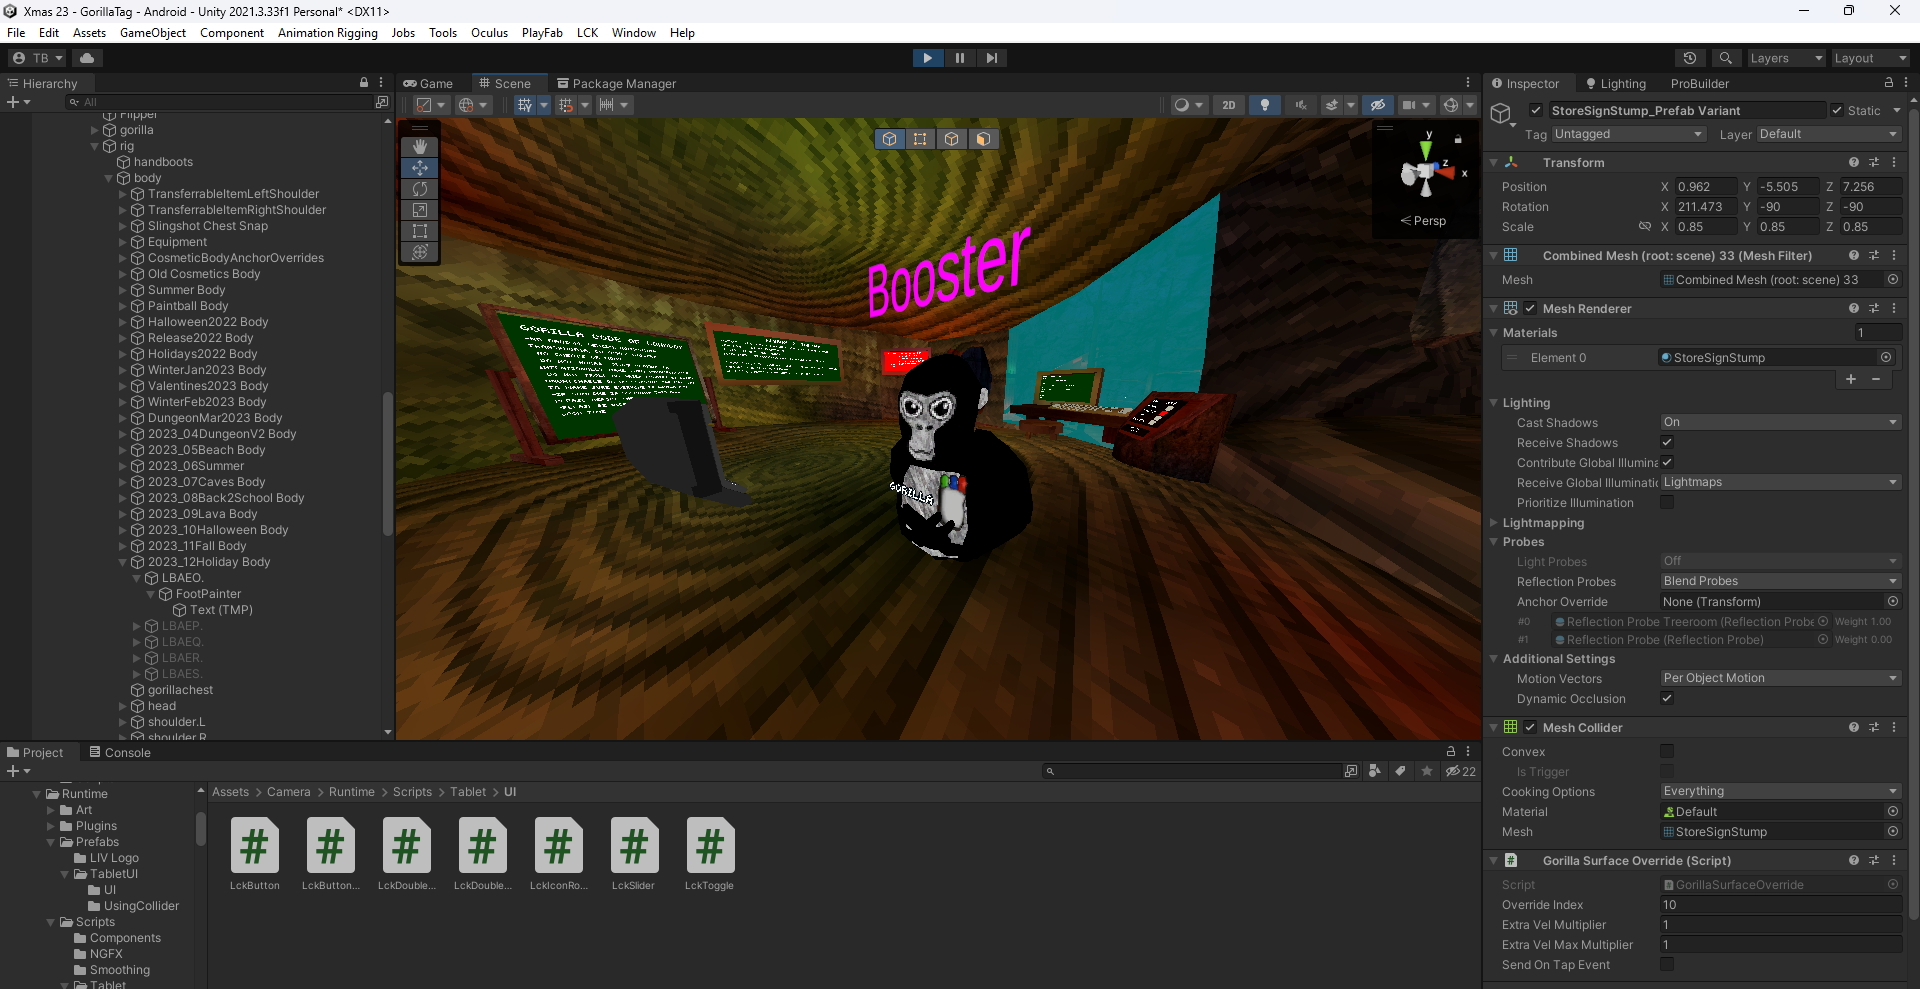Open the Layer dropdown showing Default

click(x=1828, y=134)
